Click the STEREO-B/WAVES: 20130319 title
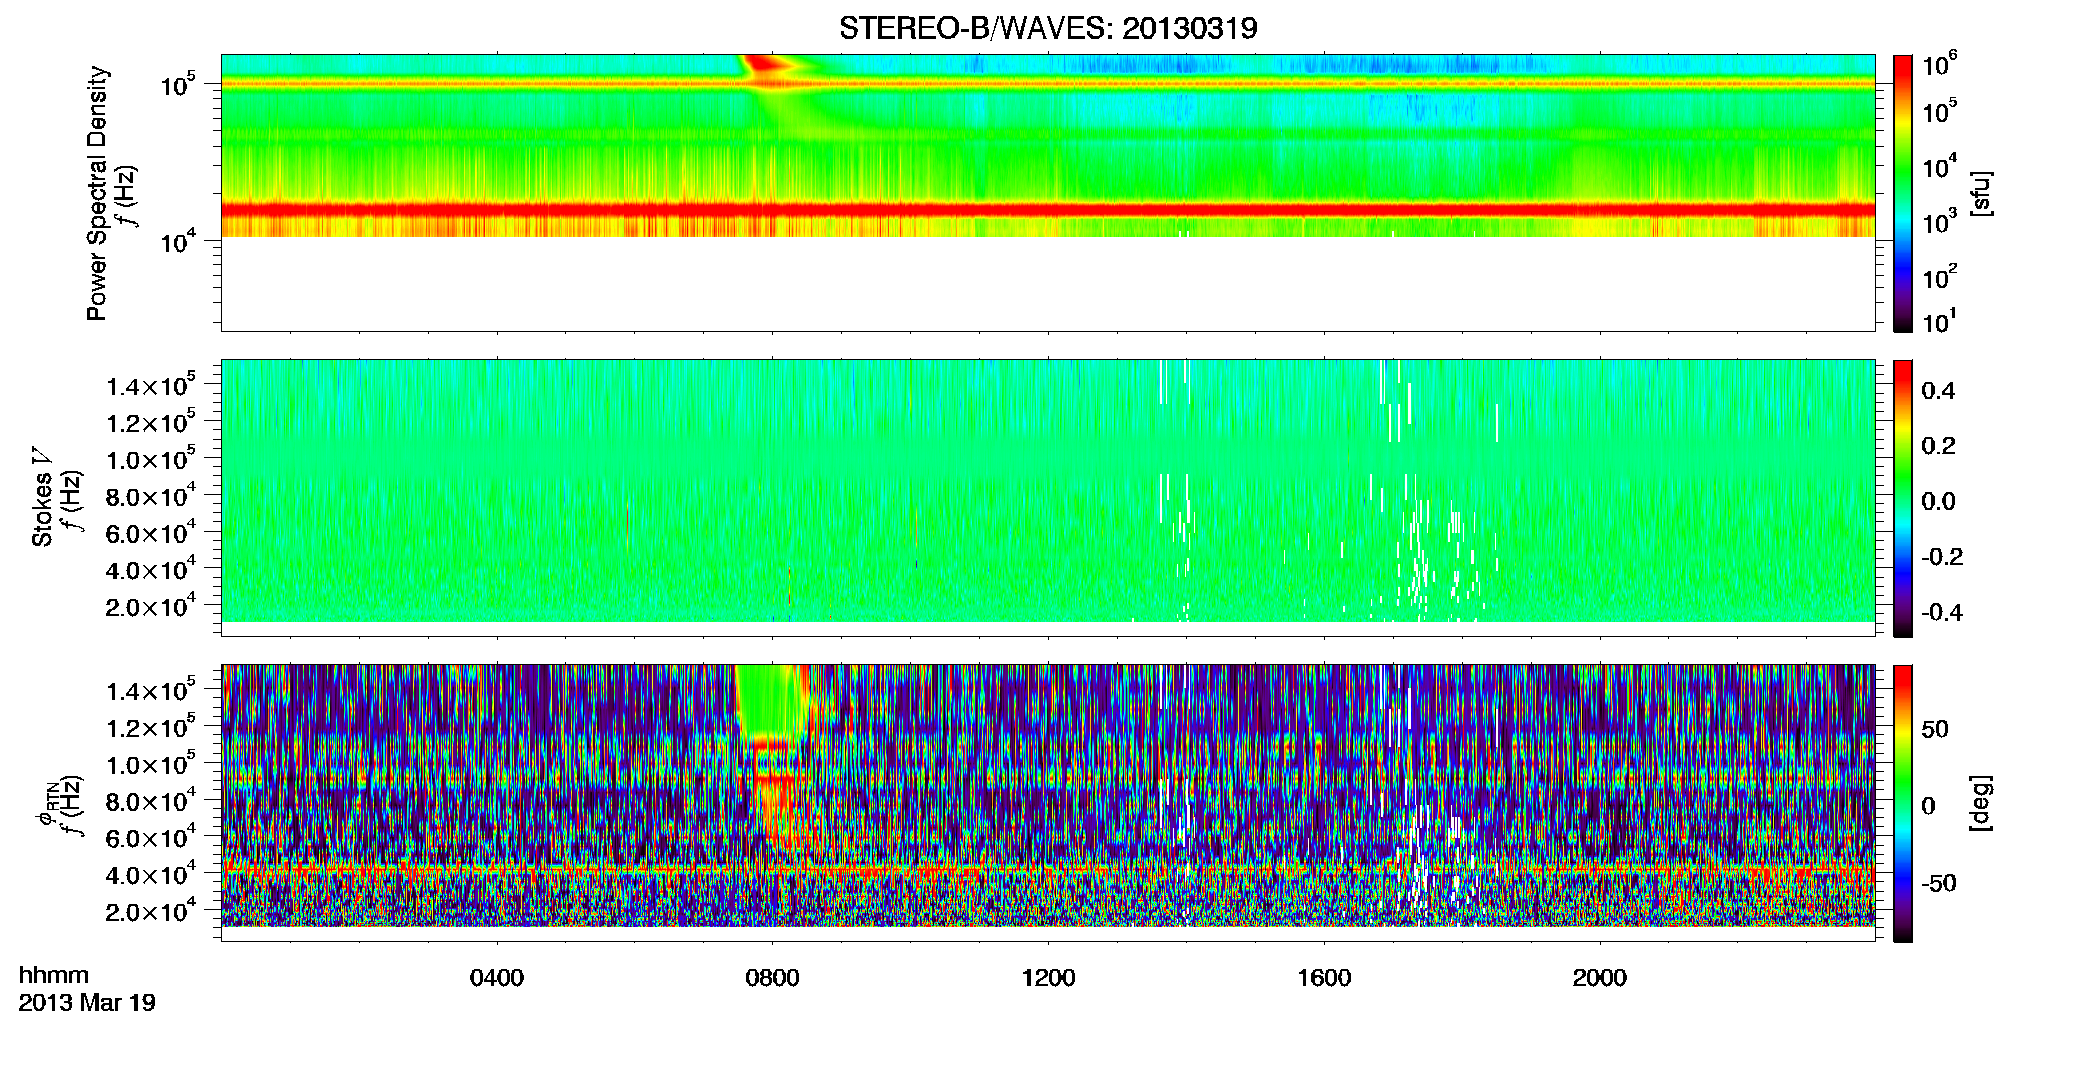 point(1047,28)
